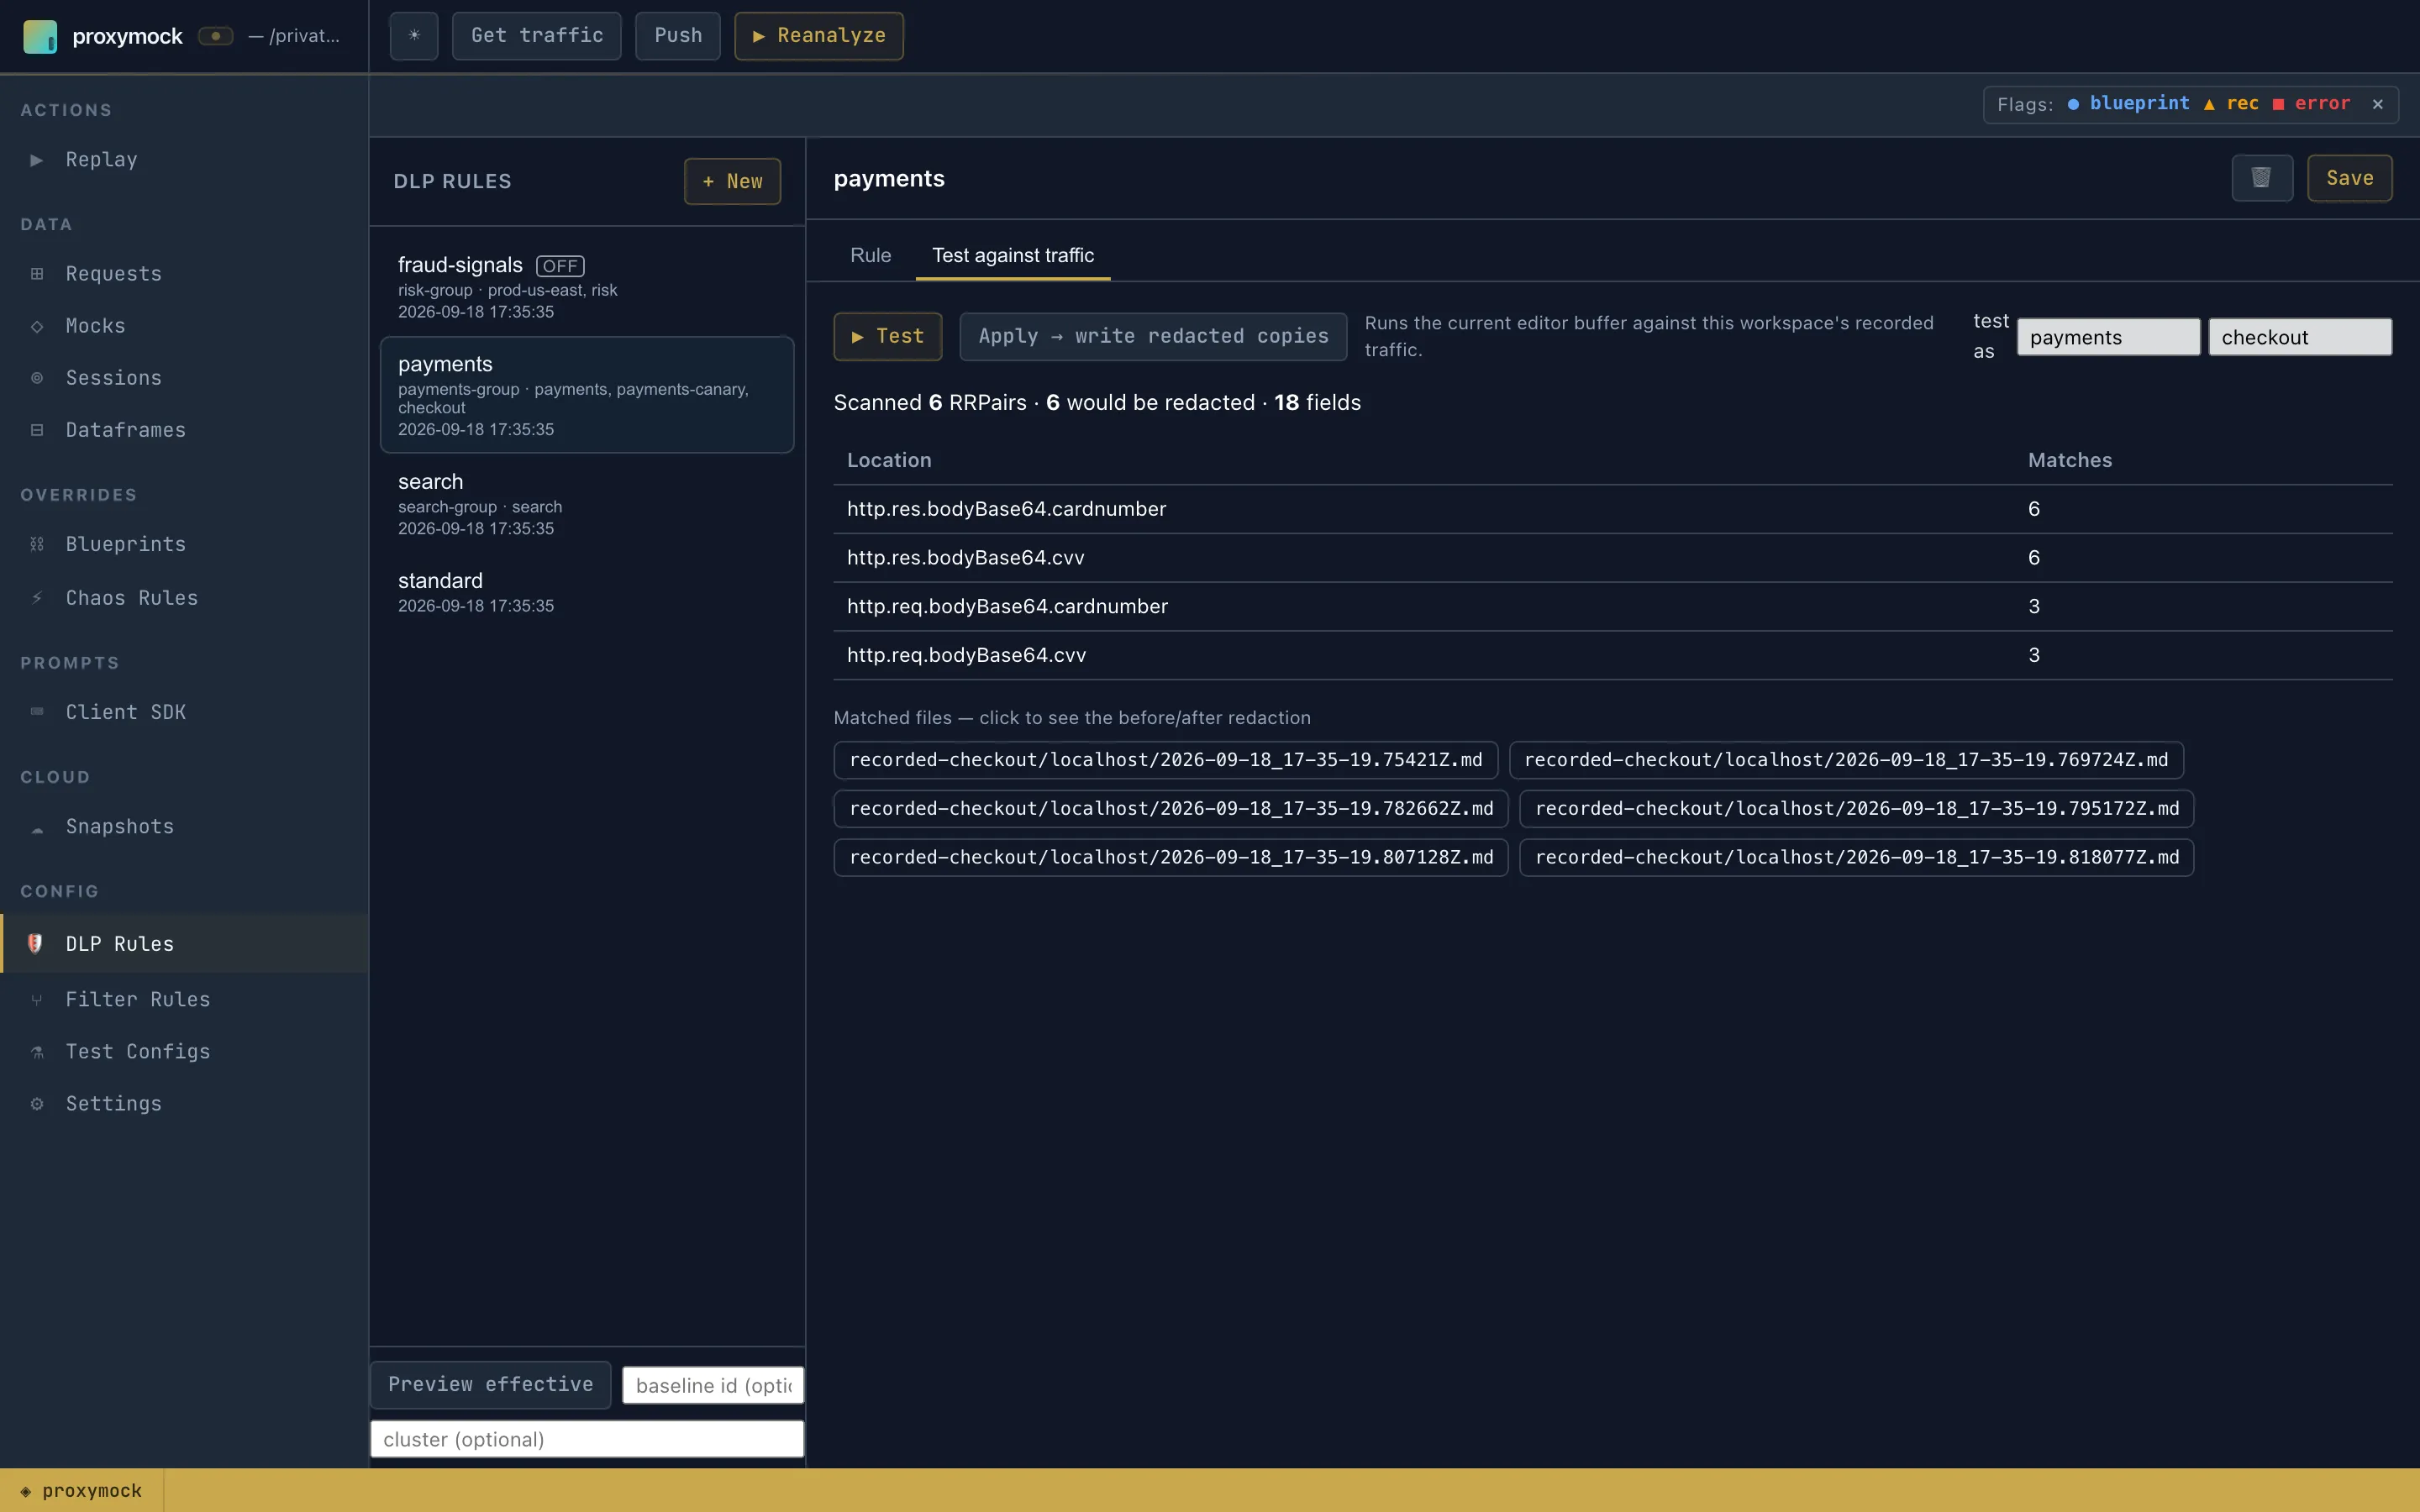Open matched file ending 19.769724Z.md
This screenshot has height=1512, width=2420.
[x=1846, y=760]
